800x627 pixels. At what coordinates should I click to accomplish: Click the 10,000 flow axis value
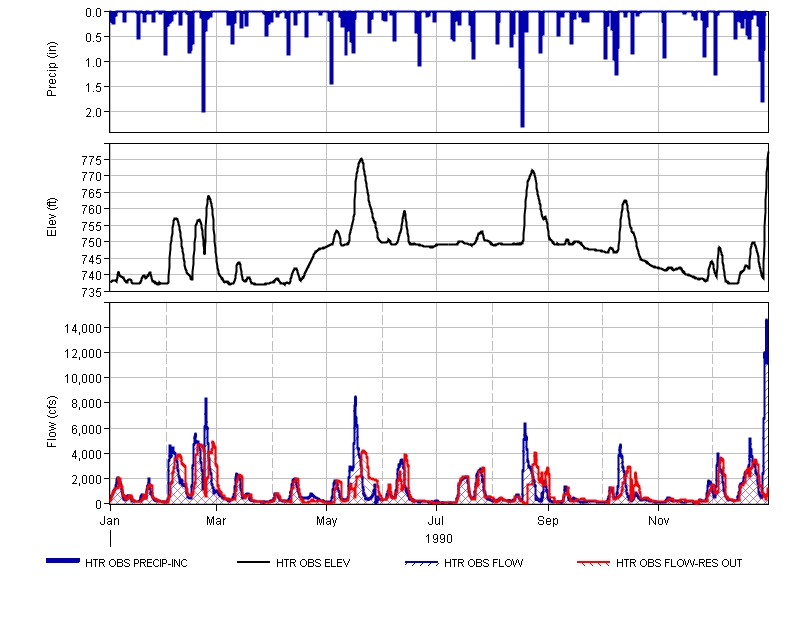pyautogui.click(x=83, y=378)
